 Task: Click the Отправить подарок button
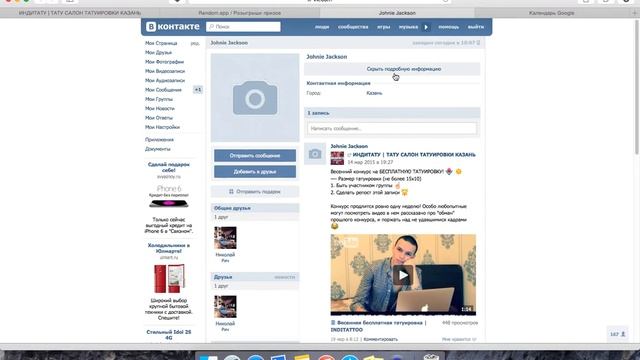click(x=255, y=191)
